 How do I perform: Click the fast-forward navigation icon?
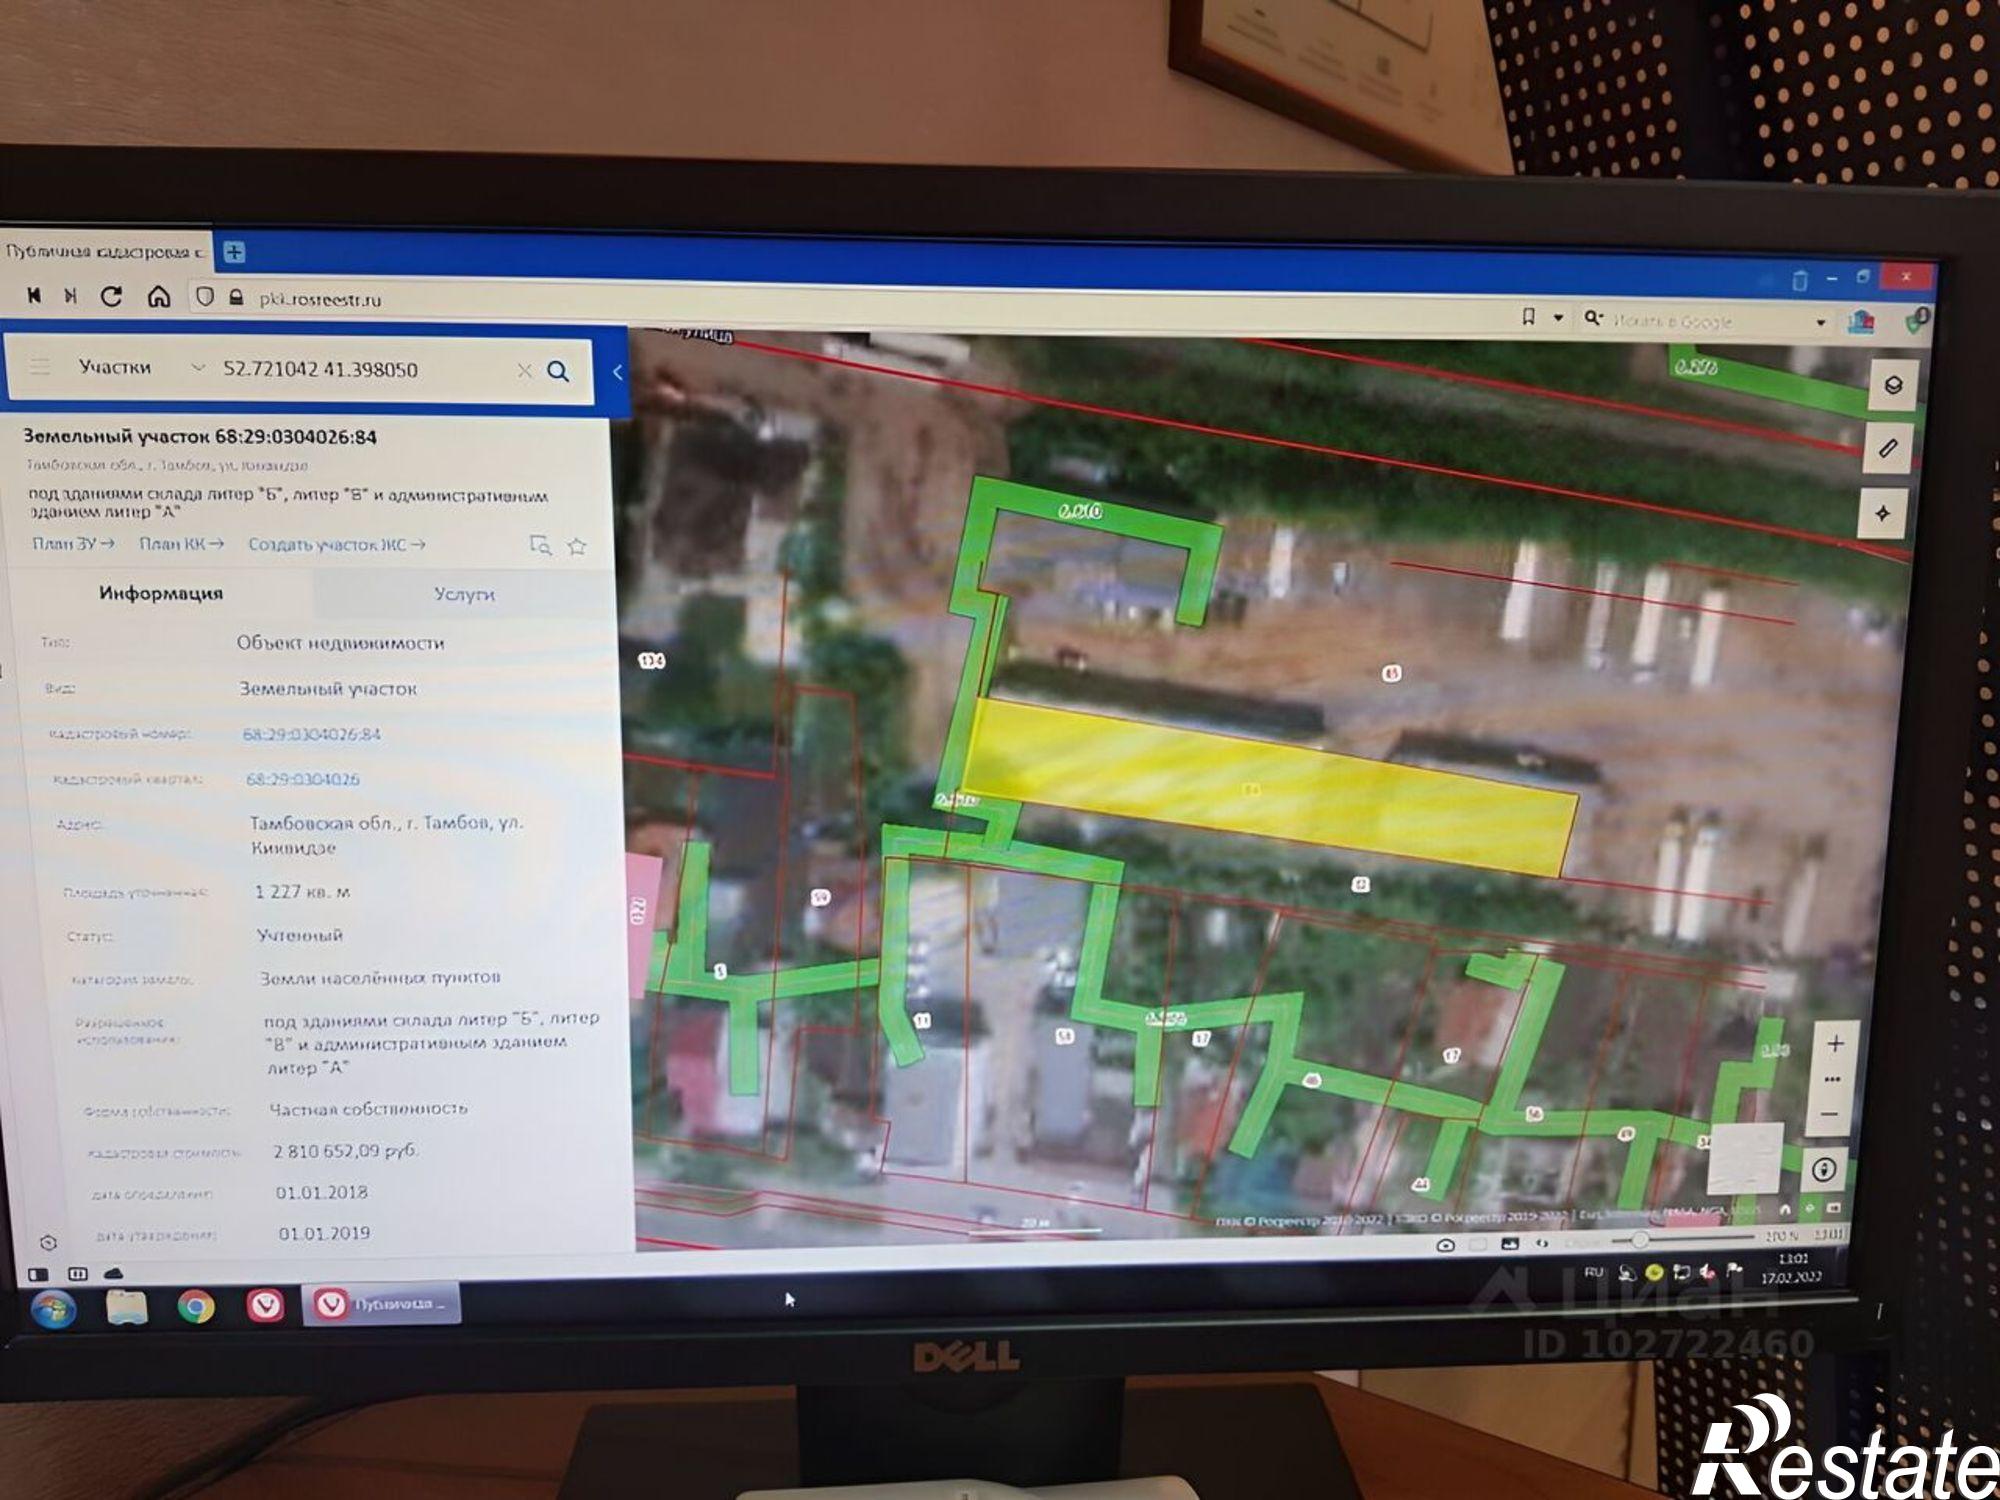tap(71, 296)
